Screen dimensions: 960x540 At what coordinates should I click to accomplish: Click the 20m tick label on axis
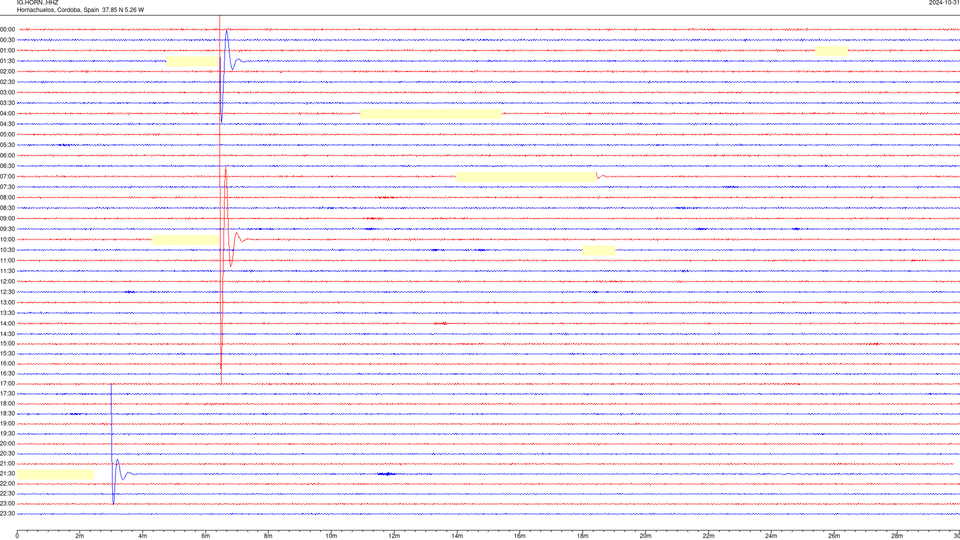(645, 536)
